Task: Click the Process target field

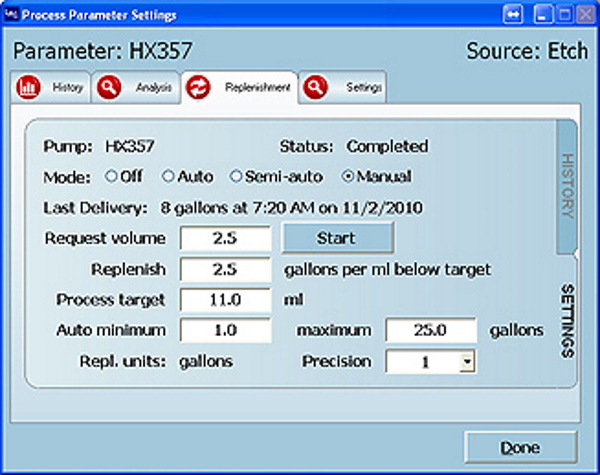Action: [x=226, y=299]
